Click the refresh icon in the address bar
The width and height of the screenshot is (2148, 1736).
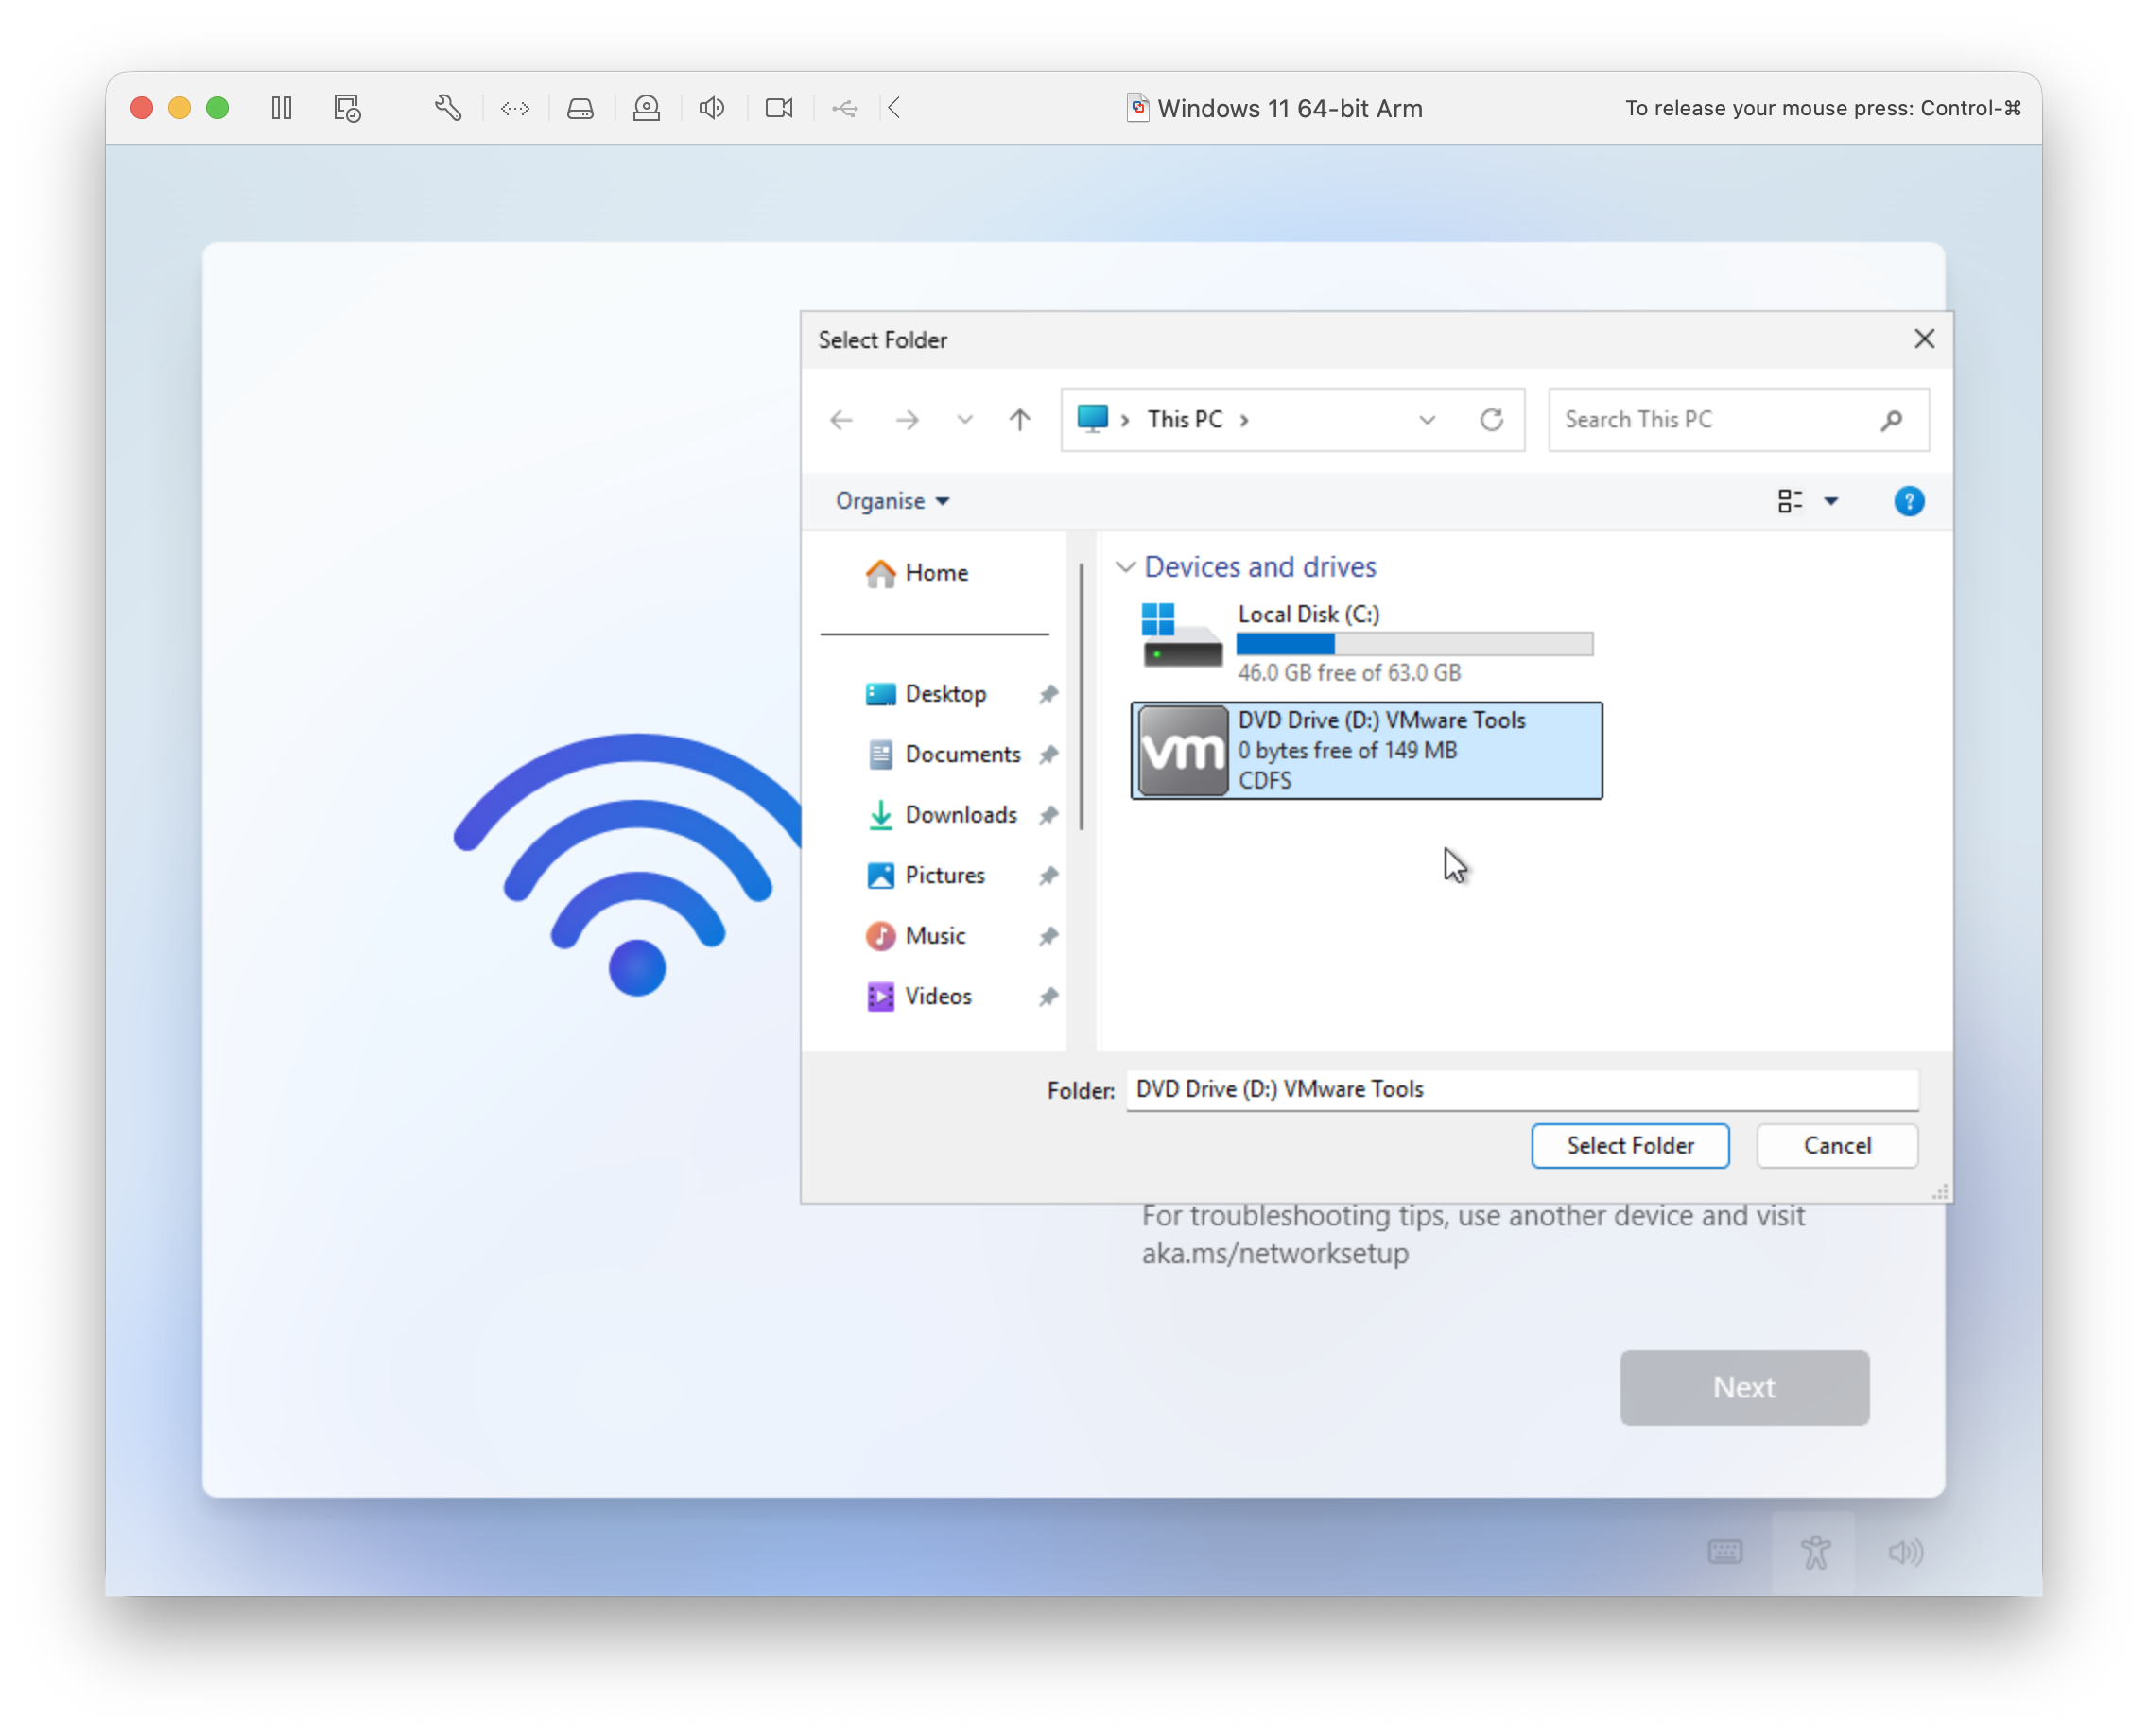coord(1491,420)
